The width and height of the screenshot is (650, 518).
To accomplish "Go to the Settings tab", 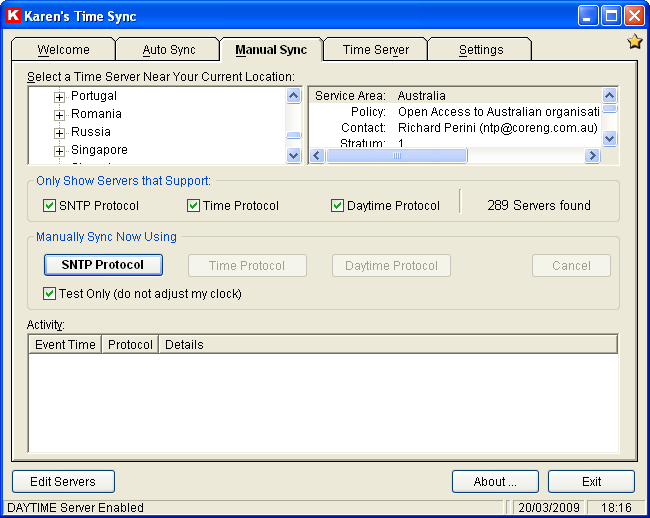I will click(x=480, y=49).
